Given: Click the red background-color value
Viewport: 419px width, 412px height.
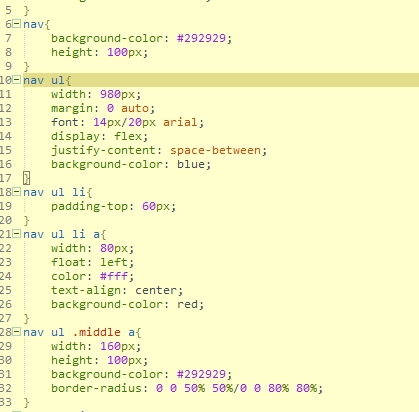Looking at the screenshot, I should (x=187, y=304).
